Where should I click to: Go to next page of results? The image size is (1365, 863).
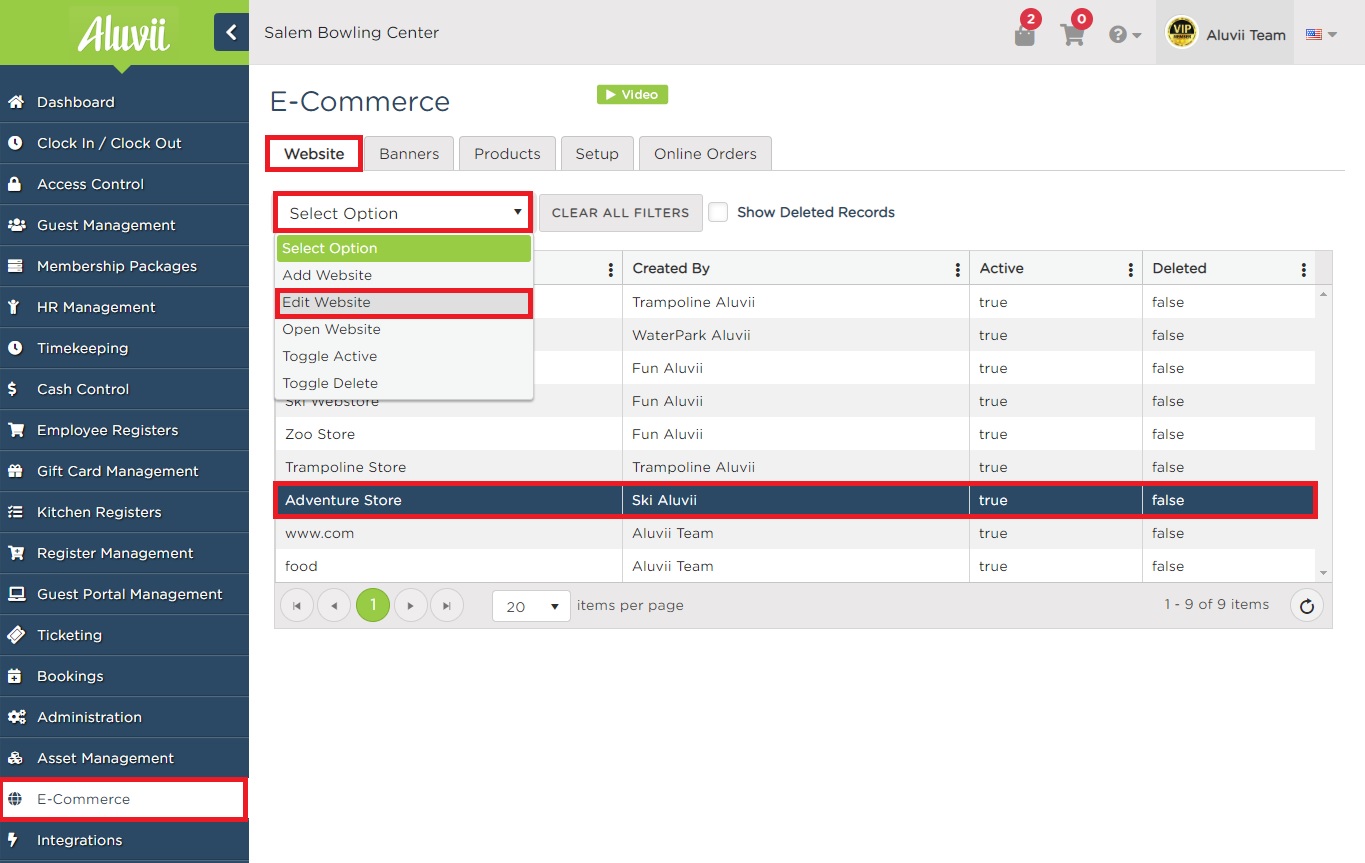411,605
